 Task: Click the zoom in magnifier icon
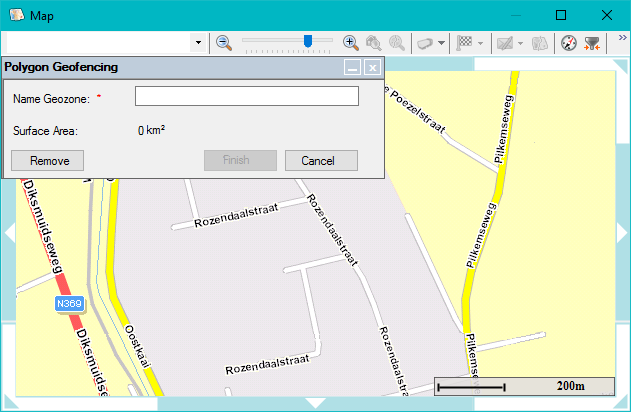350,43
